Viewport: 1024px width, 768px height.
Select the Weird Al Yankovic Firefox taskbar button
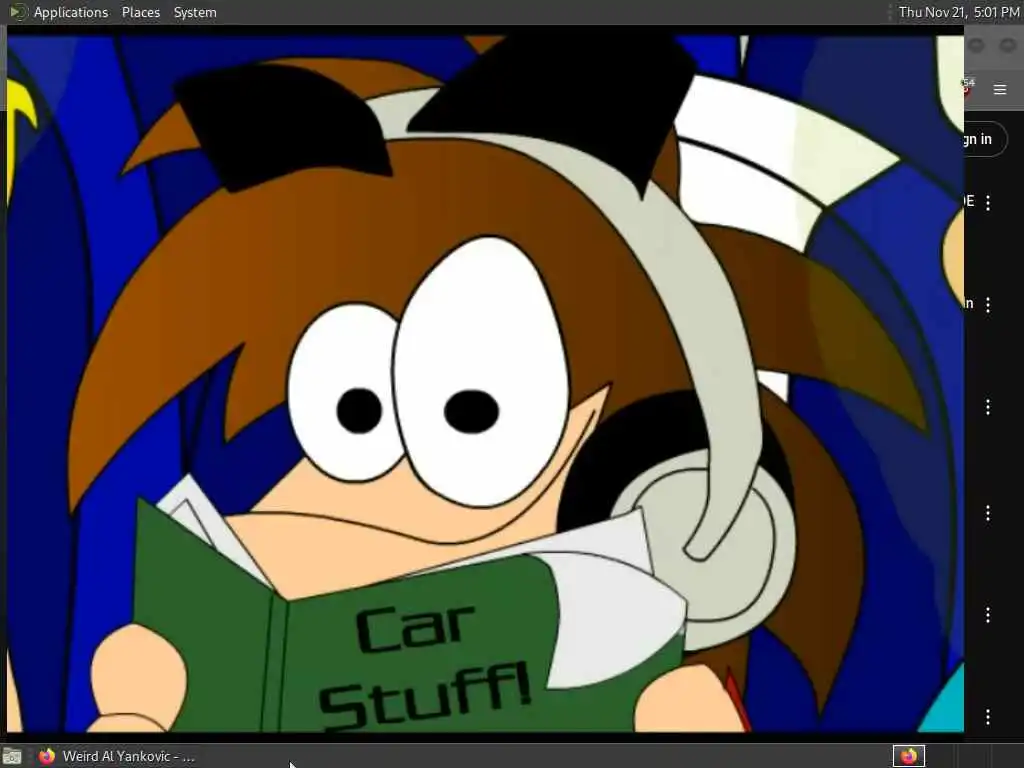117,756
